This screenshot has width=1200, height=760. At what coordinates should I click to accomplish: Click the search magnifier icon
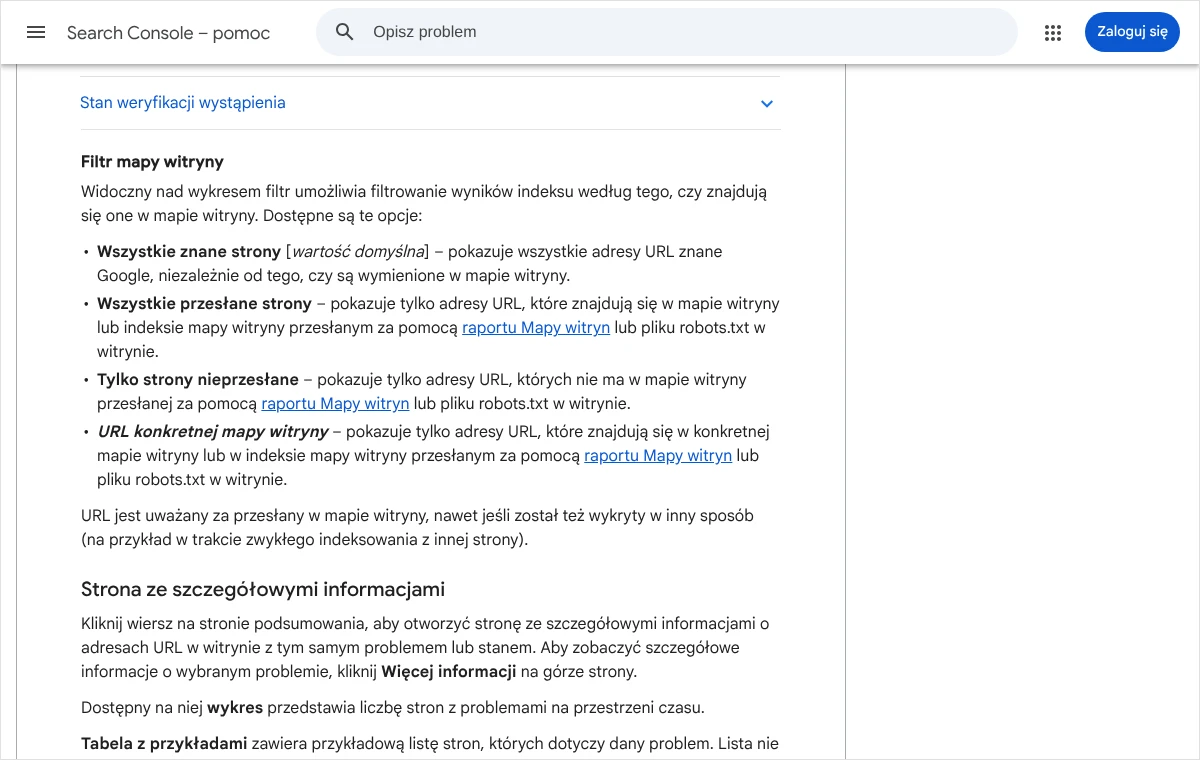pos(345,32)
